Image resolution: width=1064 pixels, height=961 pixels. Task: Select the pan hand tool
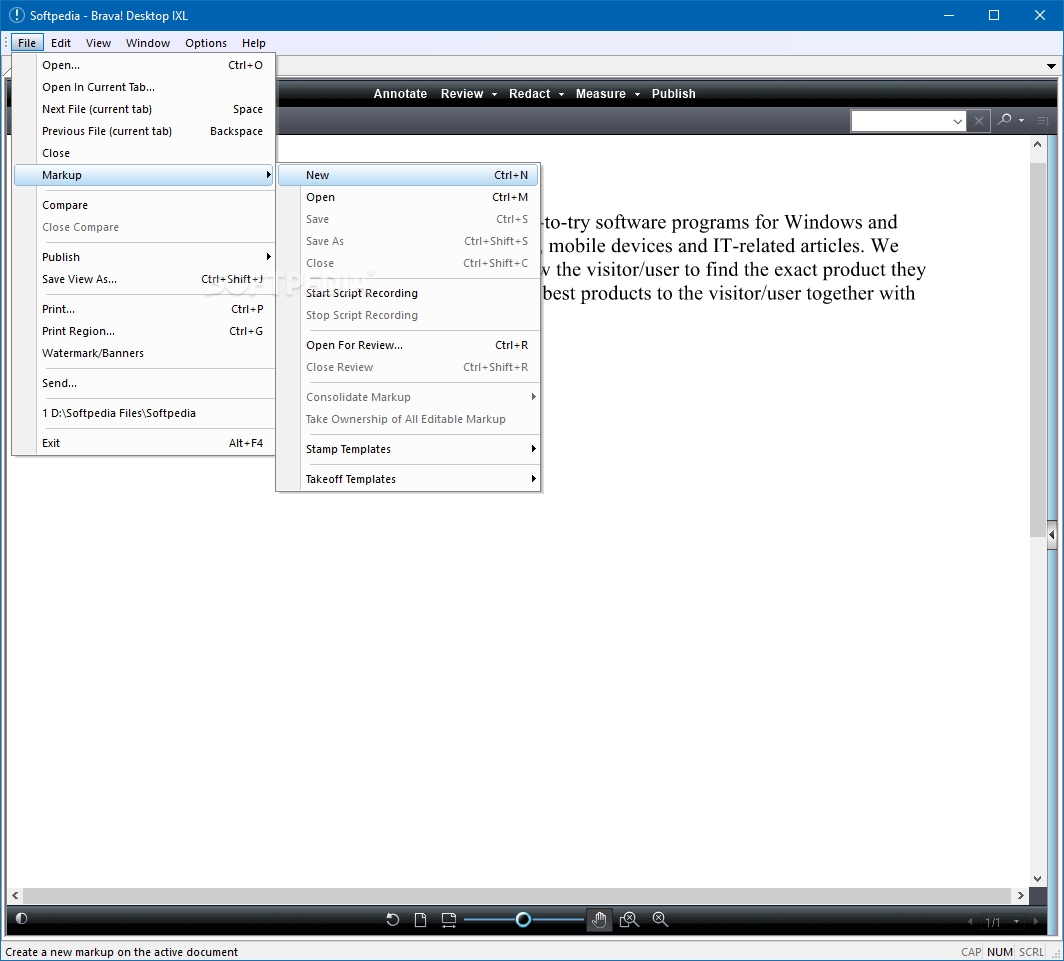598,920
